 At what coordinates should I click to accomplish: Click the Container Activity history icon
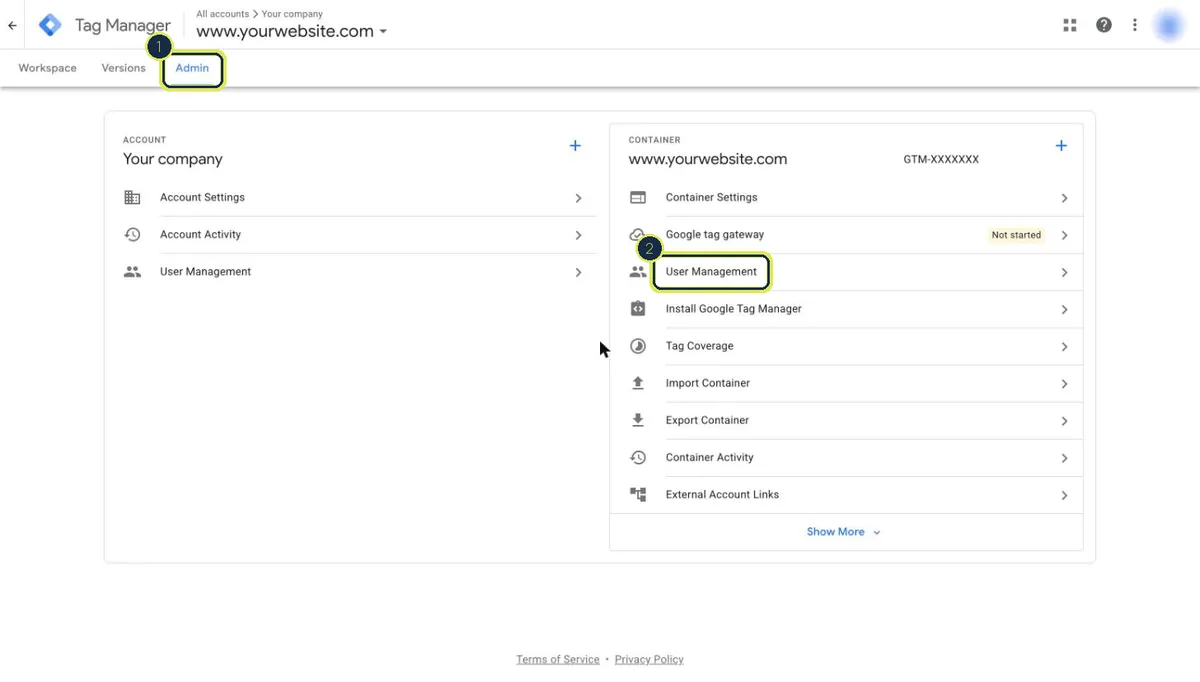(x=638, y=457)
